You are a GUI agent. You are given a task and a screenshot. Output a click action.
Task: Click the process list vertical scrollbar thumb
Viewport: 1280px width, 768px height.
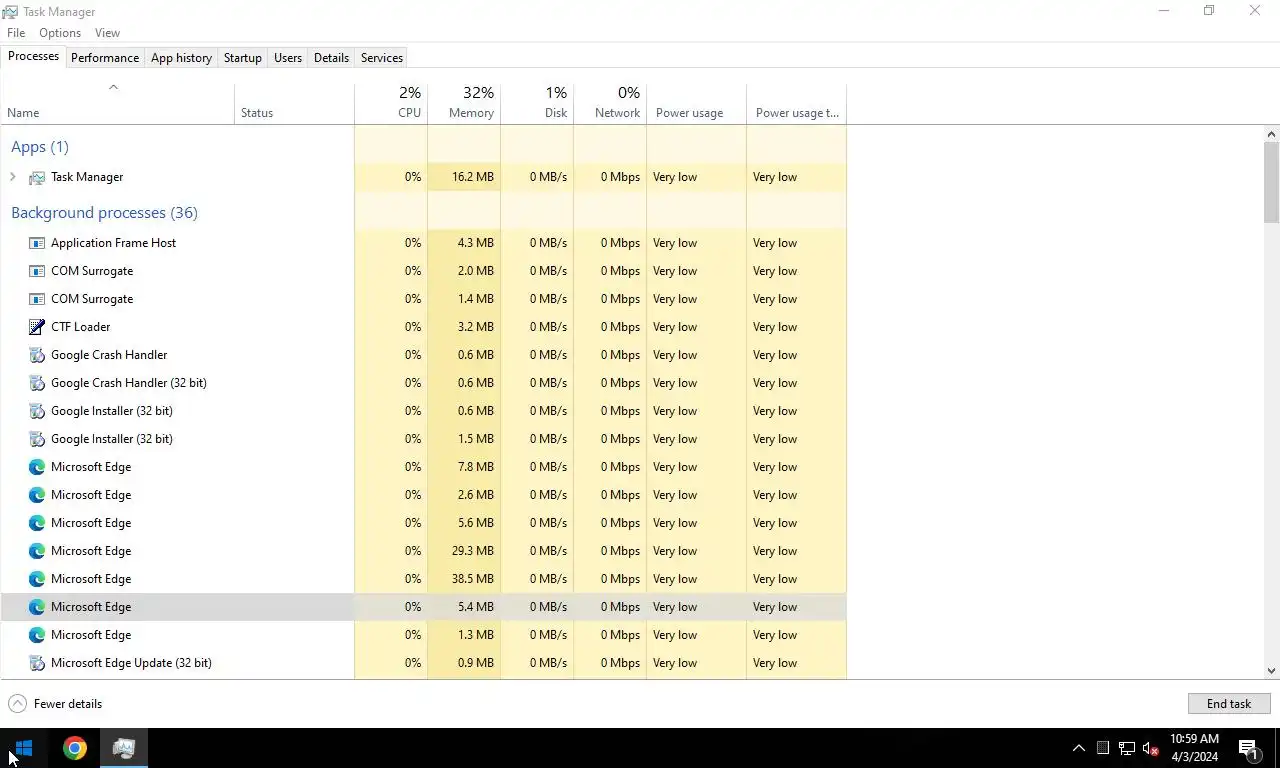tap(1271, 182)
